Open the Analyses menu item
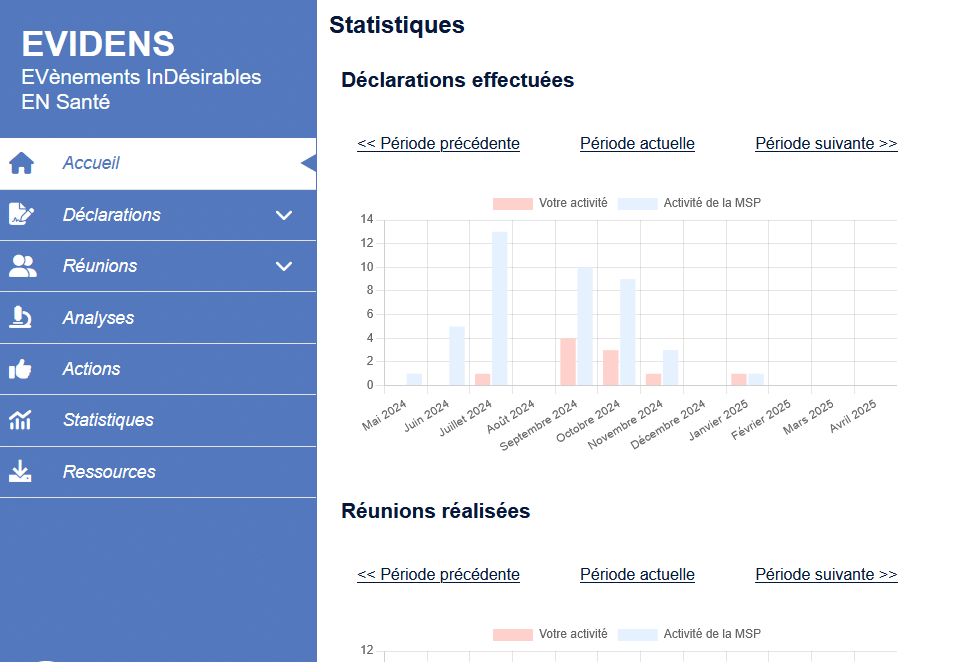 (x=98, y=318)
